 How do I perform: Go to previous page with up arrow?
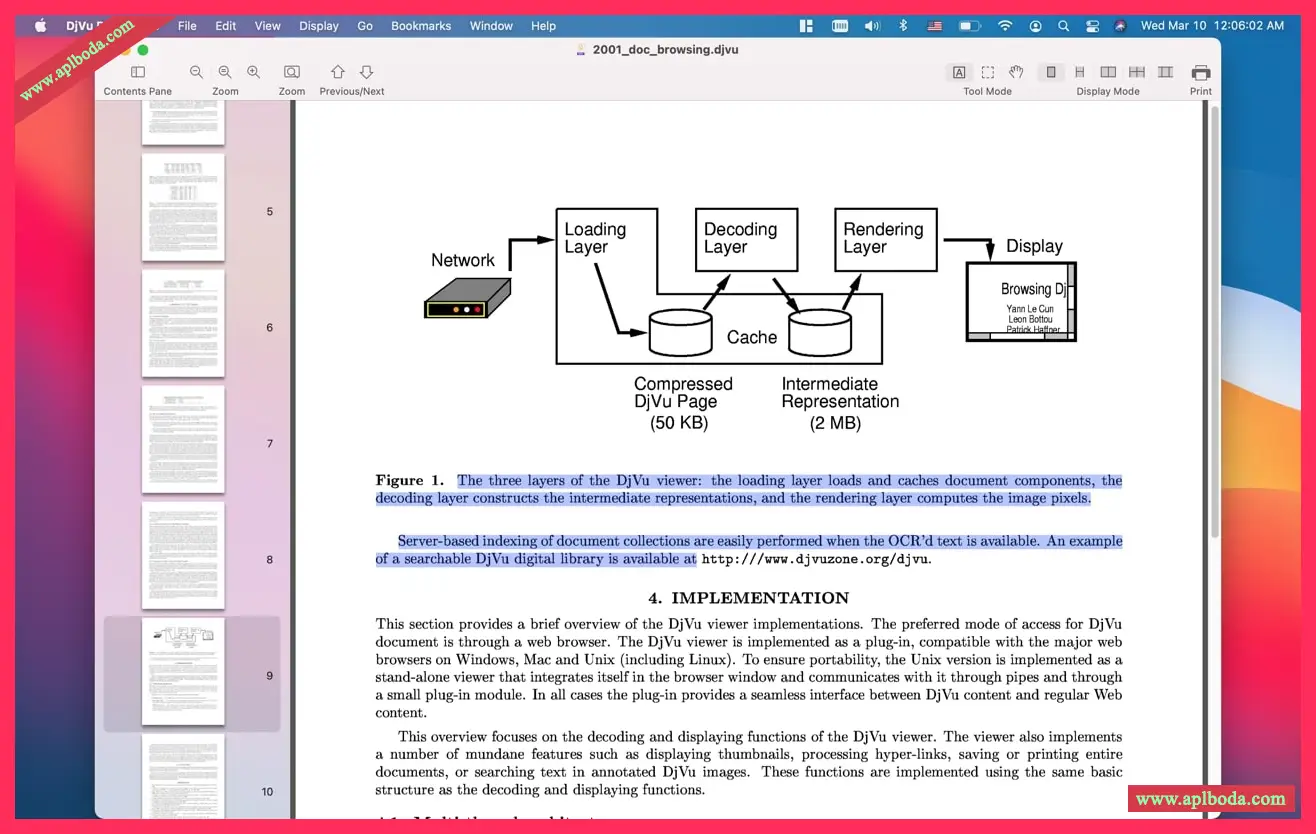pyautogui.click(x=338, y=72)
